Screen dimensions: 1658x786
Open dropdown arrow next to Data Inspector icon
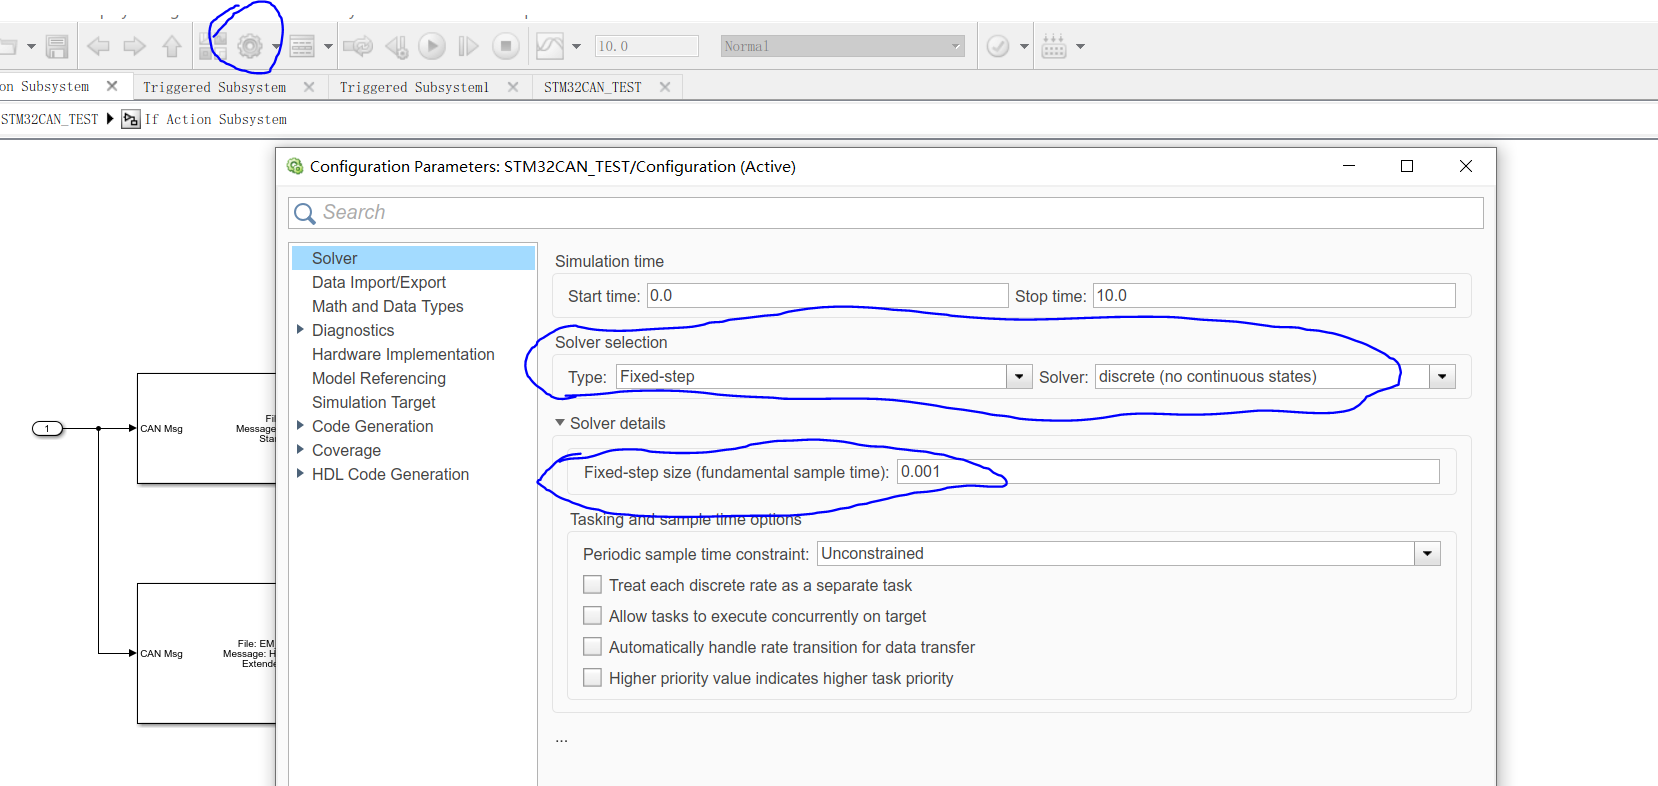576,46
